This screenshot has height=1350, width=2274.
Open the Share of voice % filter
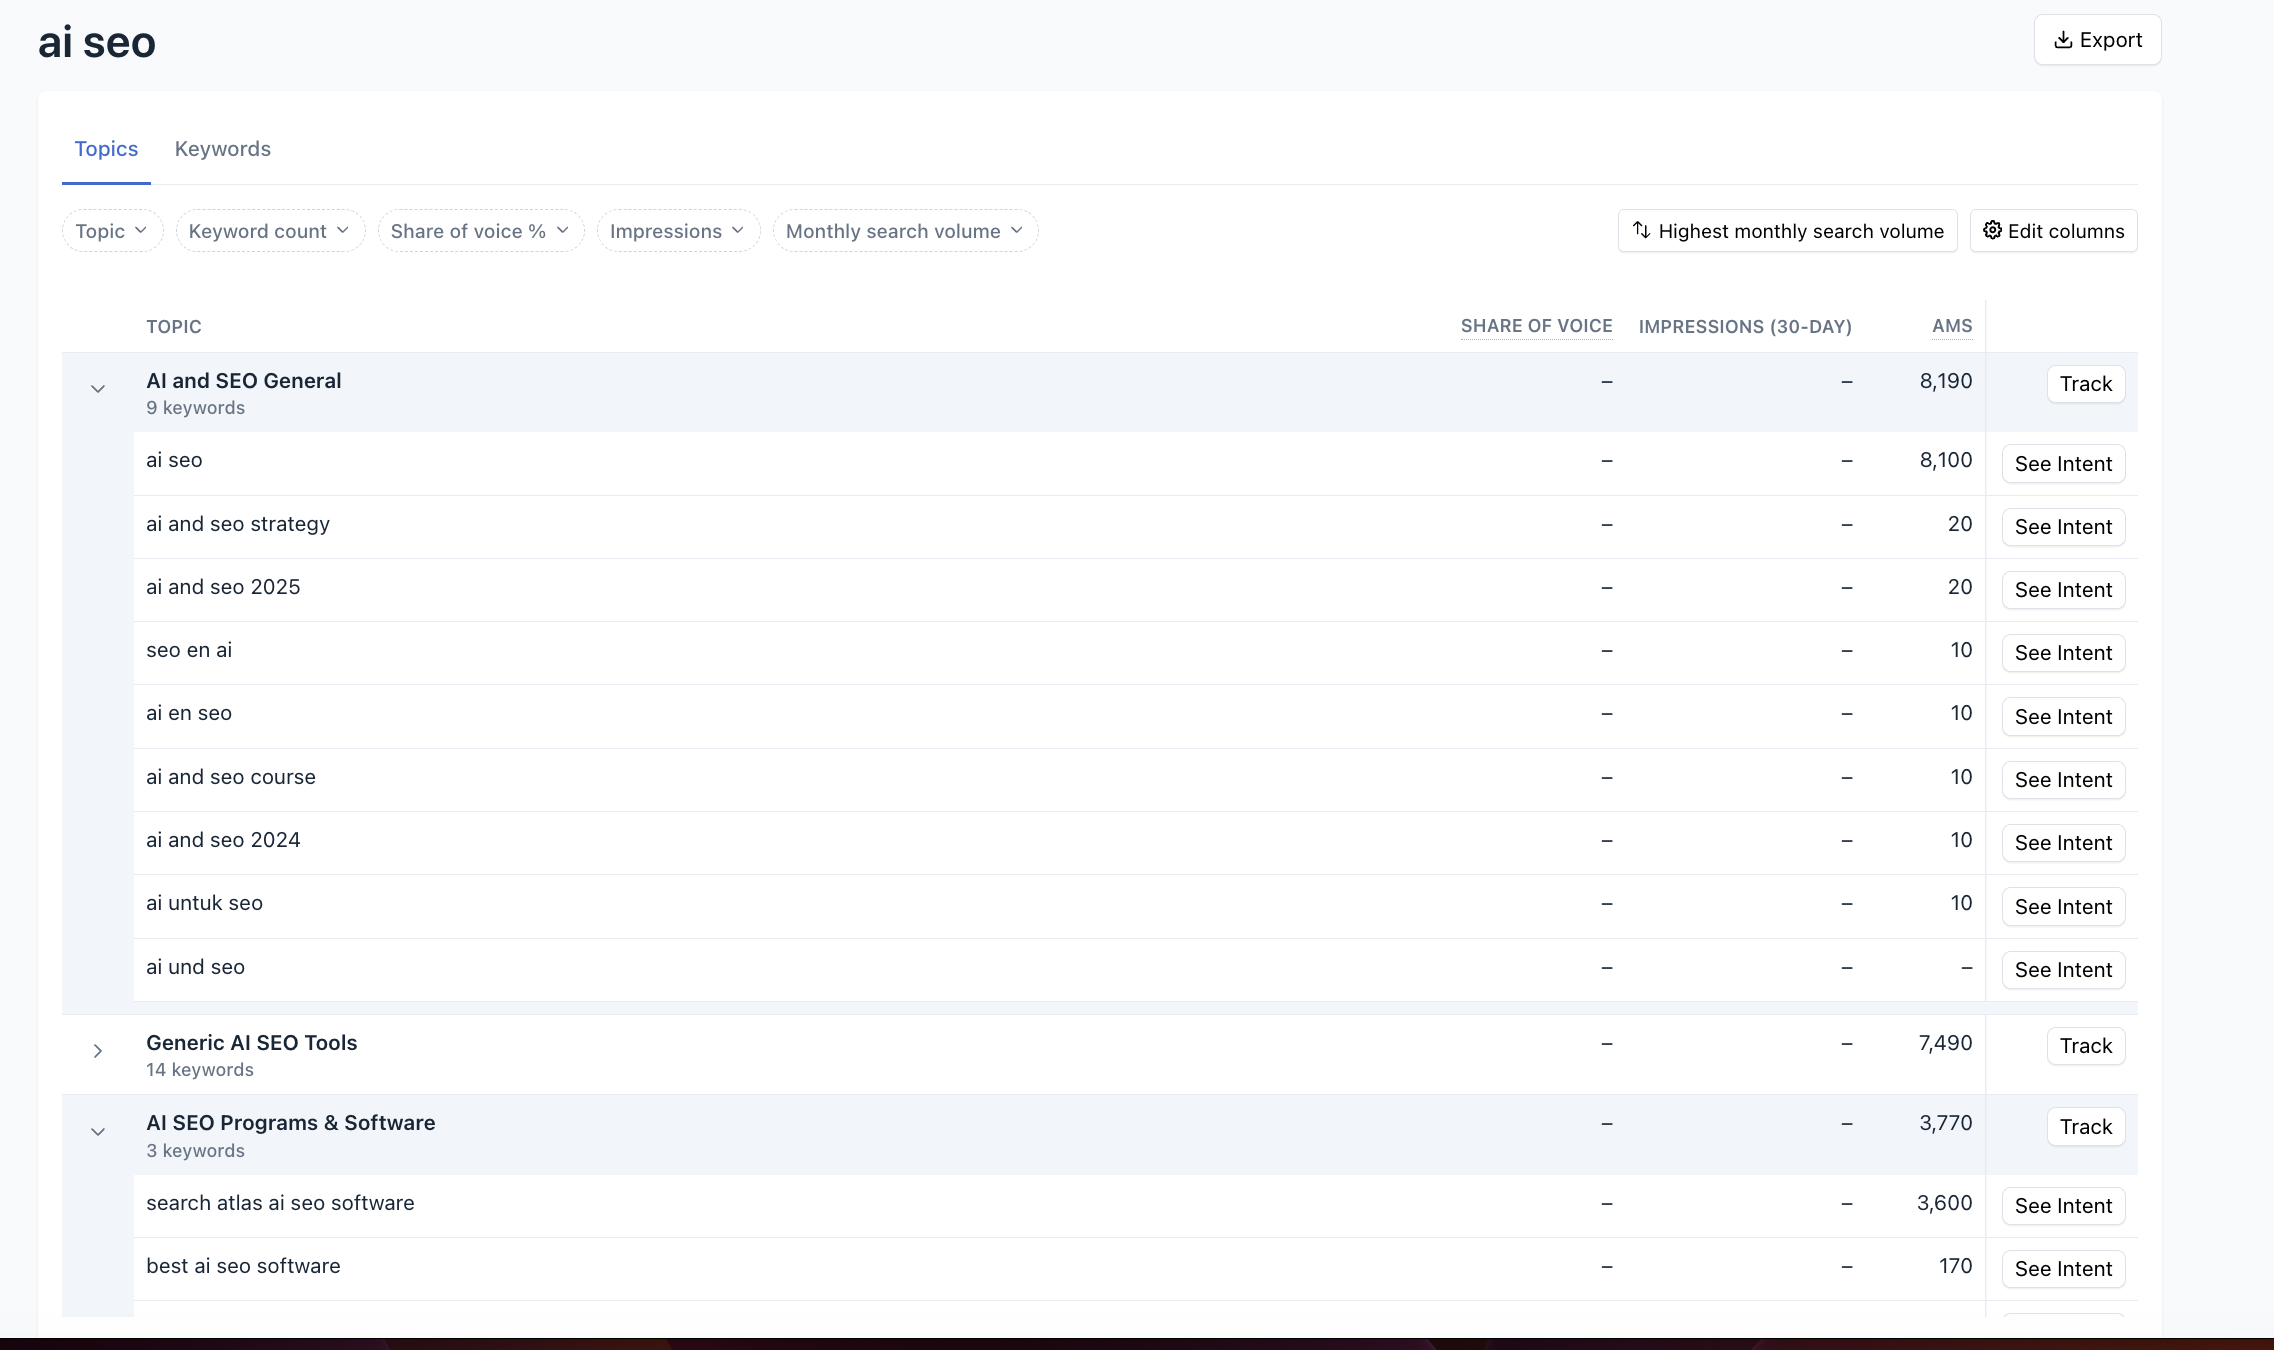[x=480, y=231]
